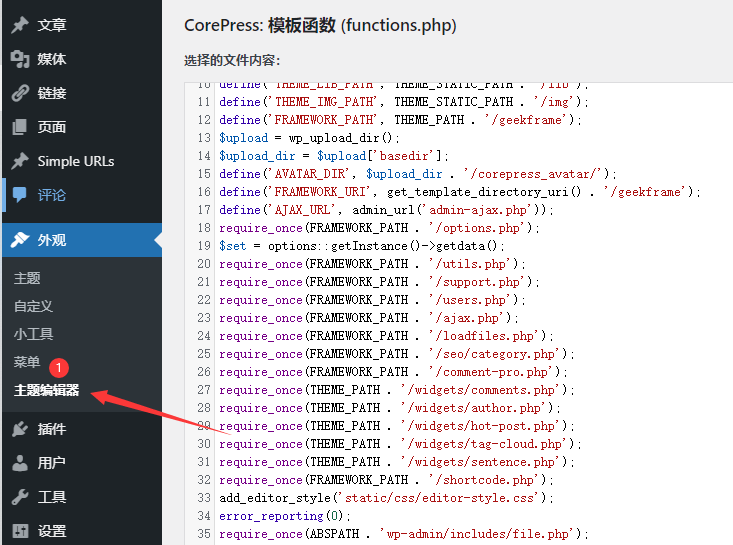Open the 主题编辑器 theme editor

click(46, 390)
